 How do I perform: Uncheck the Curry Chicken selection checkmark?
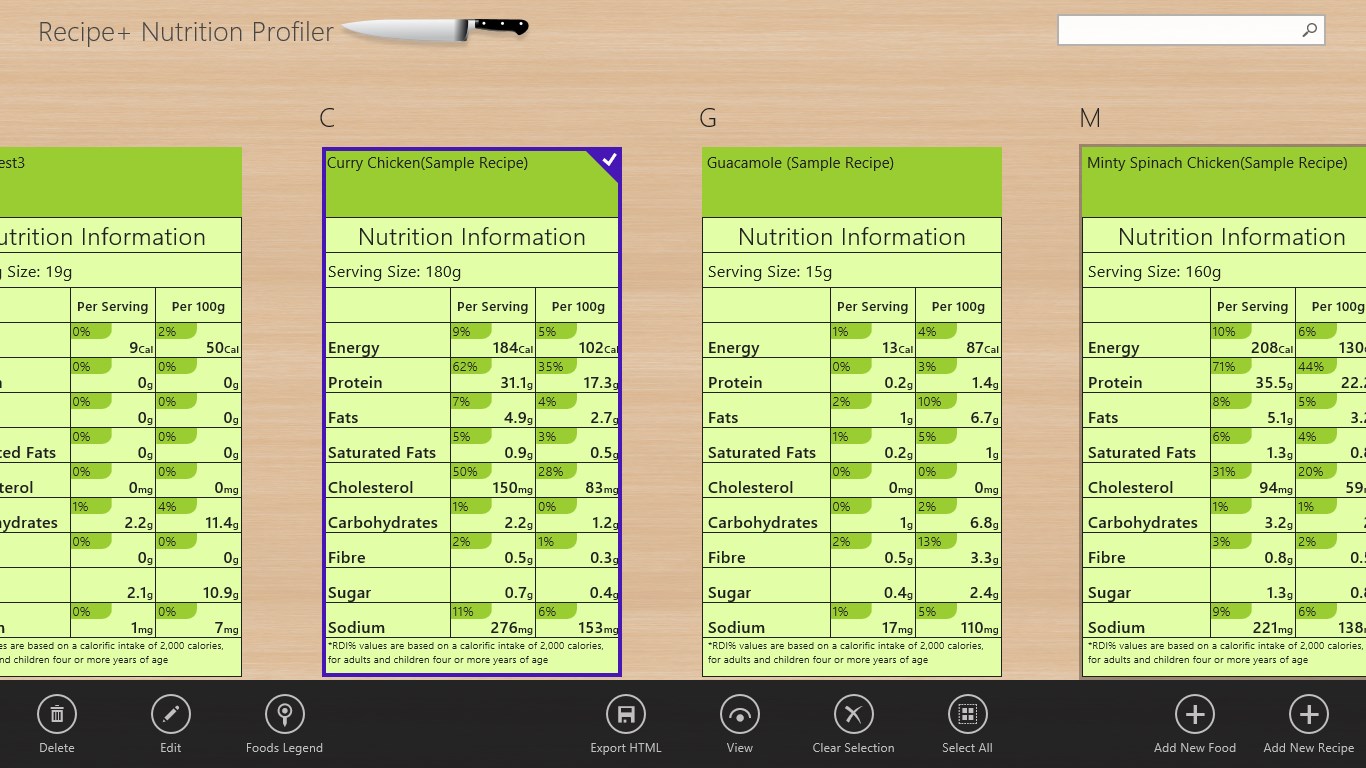pyautogui.click(x=609, y=160)
